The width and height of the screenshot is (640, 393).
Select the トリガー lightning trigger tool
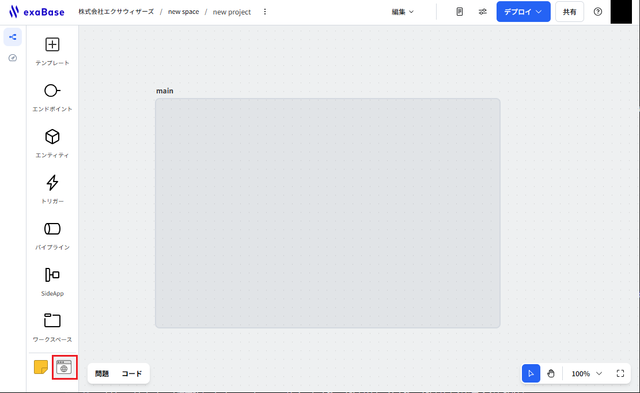pos(52,190)
